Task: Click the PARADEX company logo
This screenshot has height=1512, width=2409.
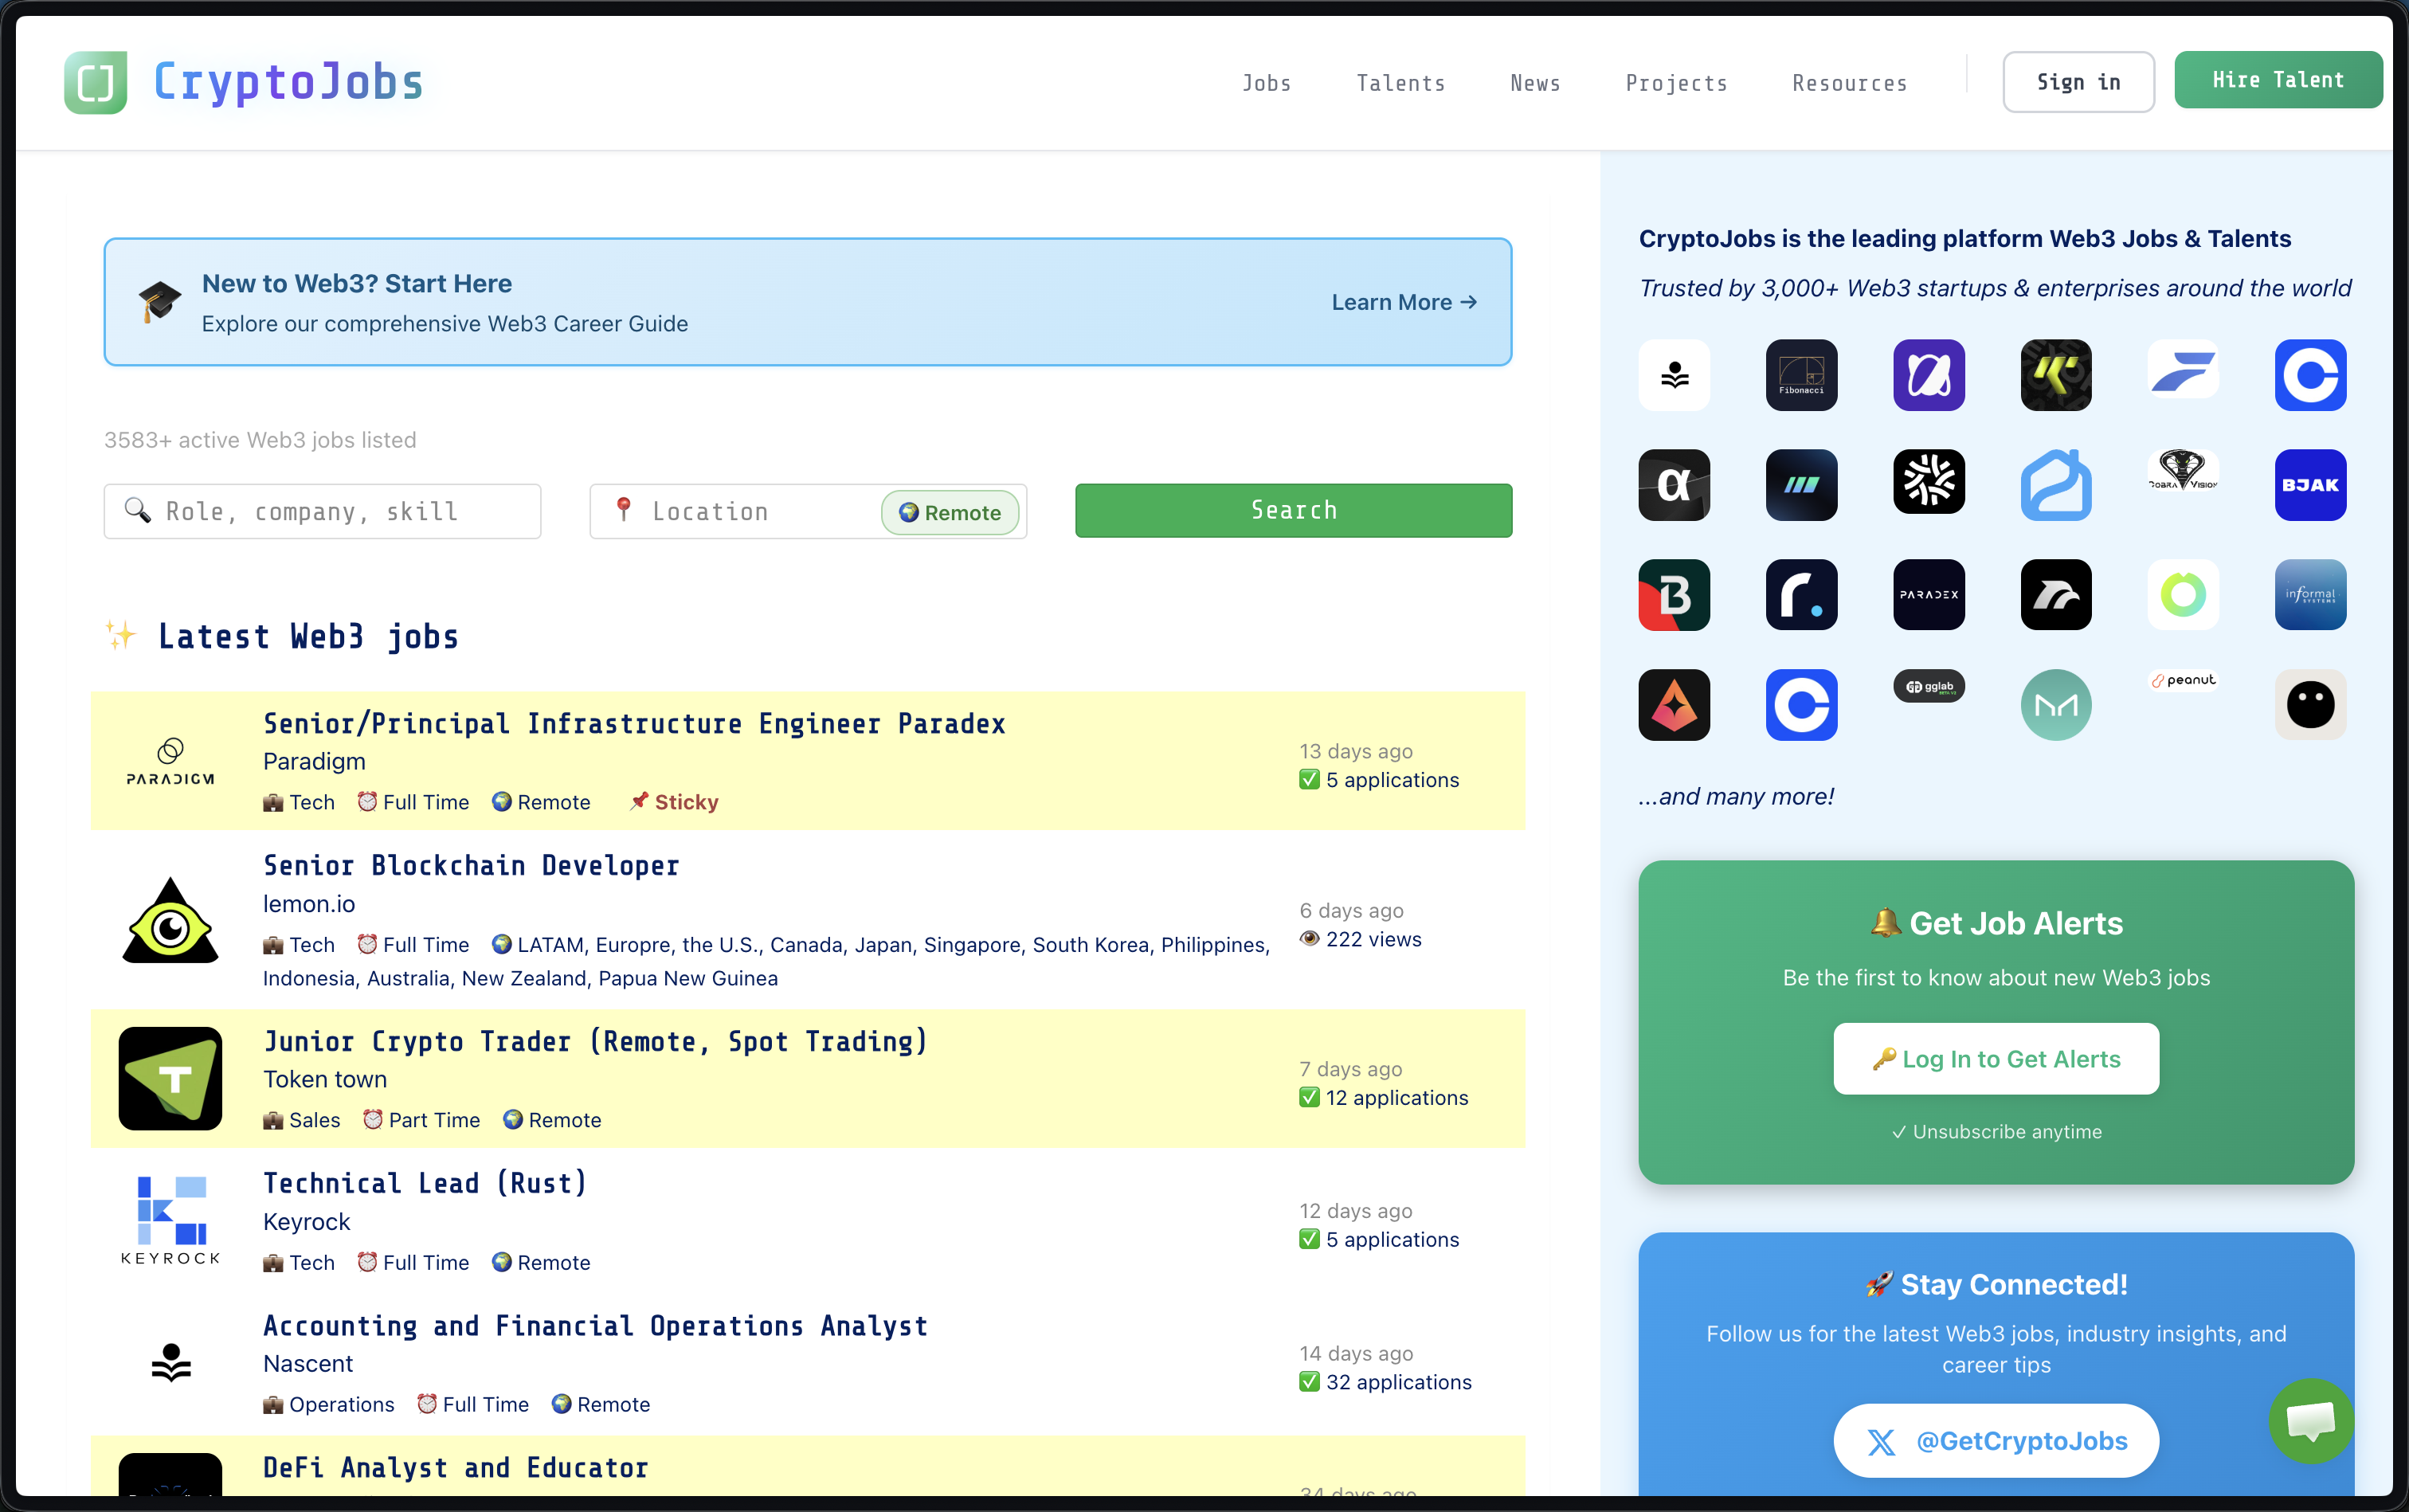Action: 1929,595
